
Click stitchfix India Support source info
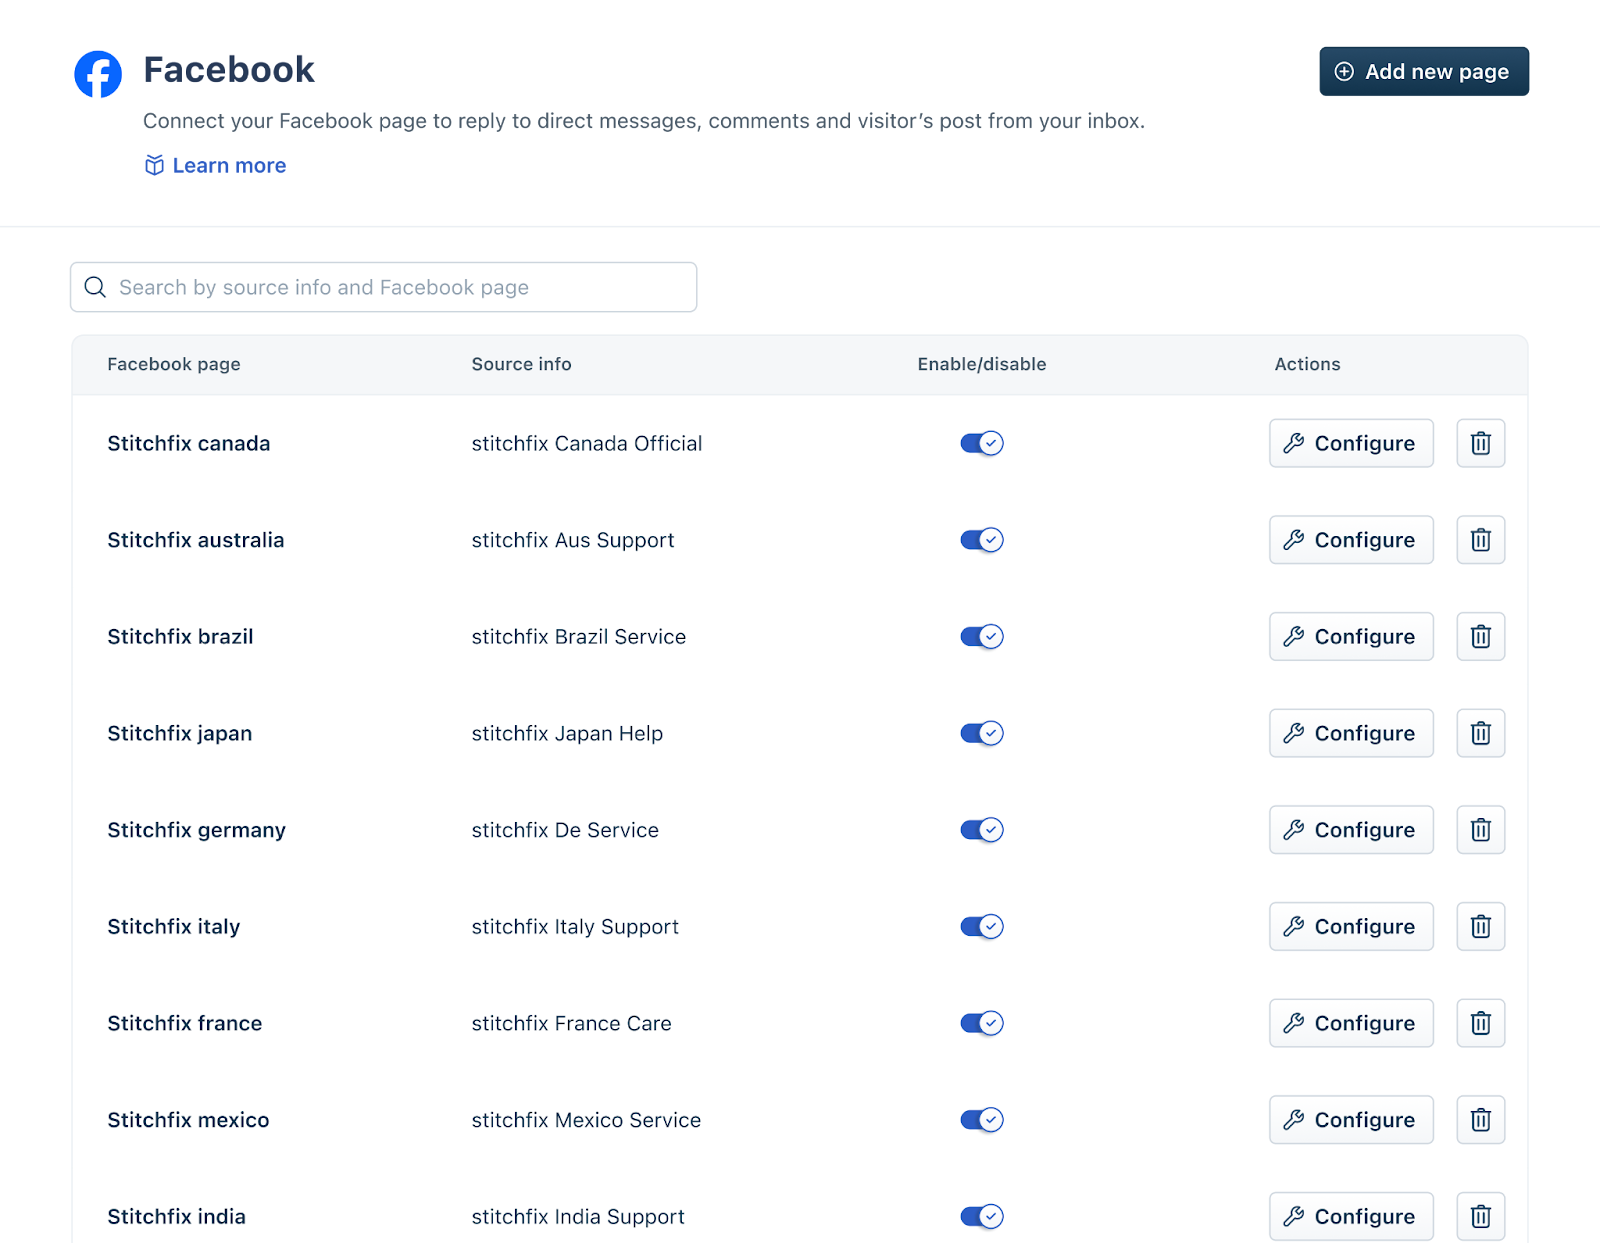tap(578, 1216)
